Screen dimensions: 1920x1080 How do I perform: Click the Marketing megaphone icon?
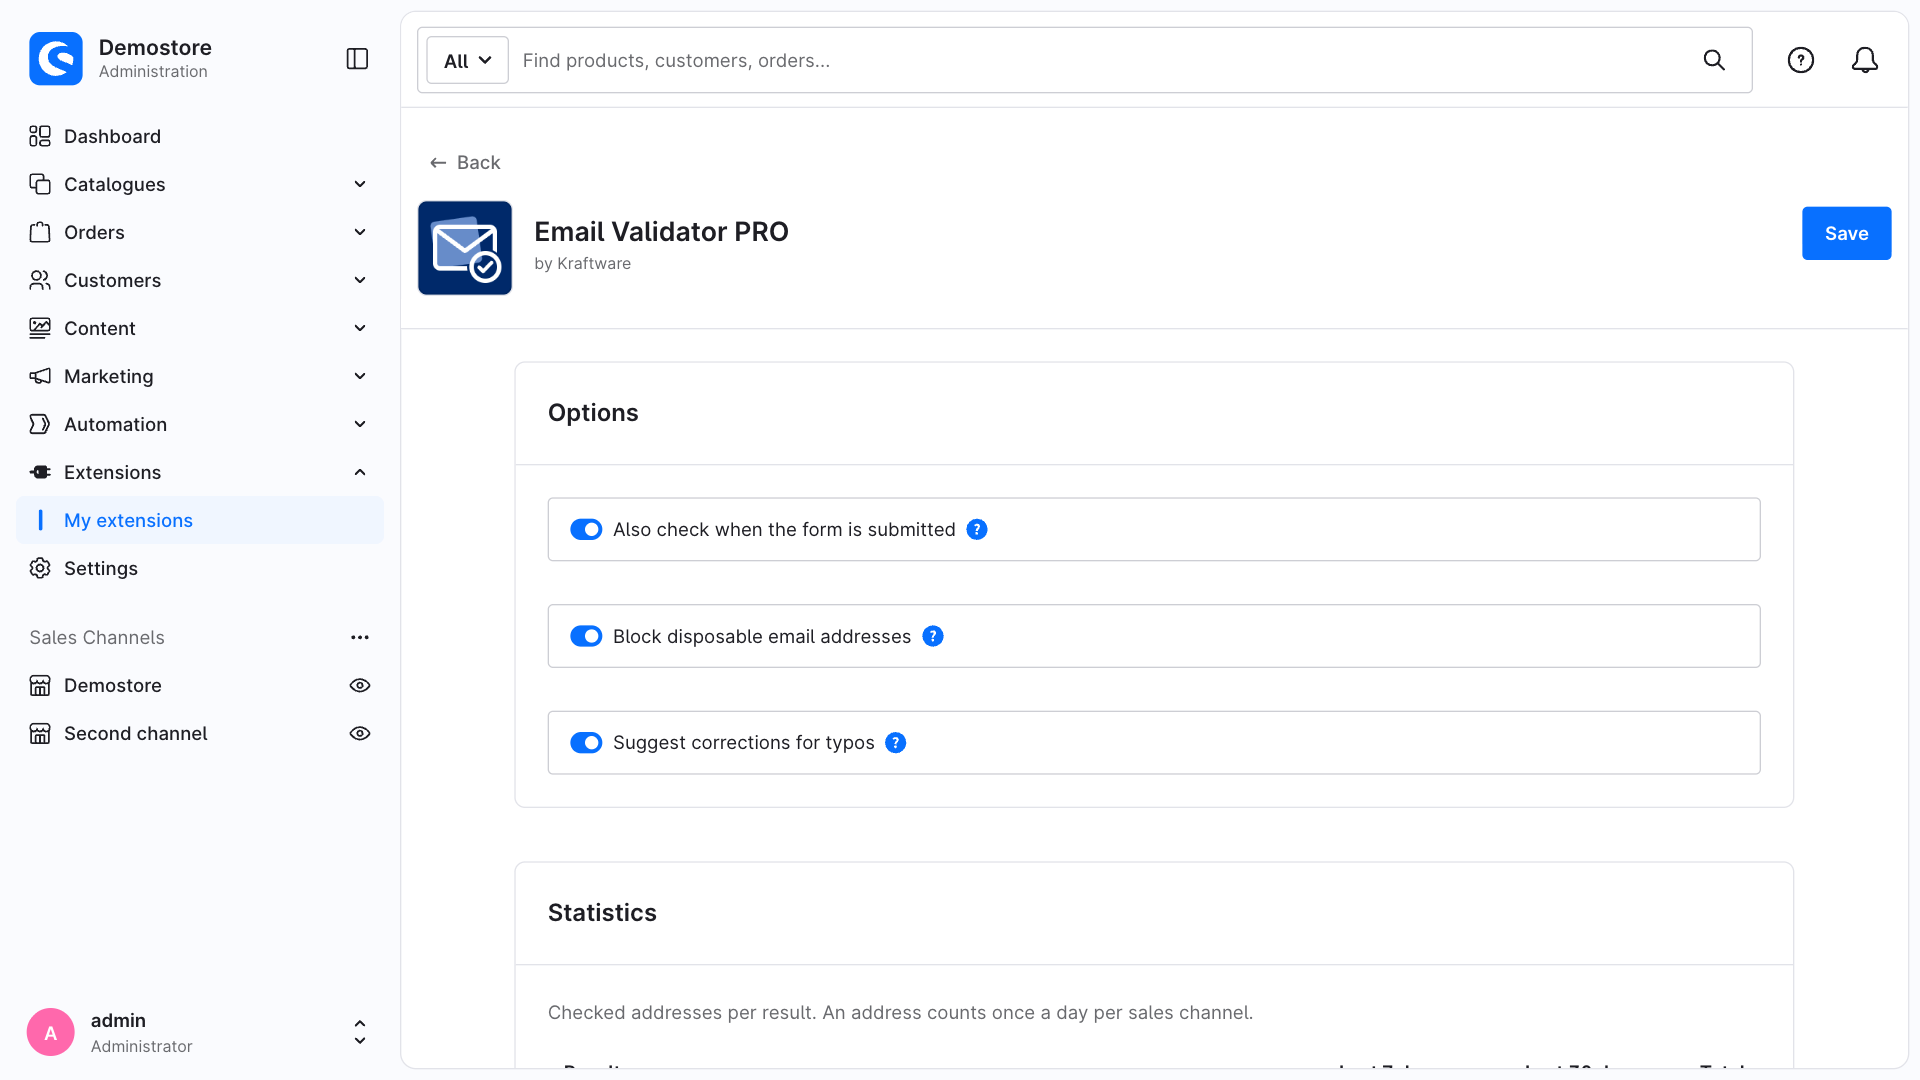40,376
